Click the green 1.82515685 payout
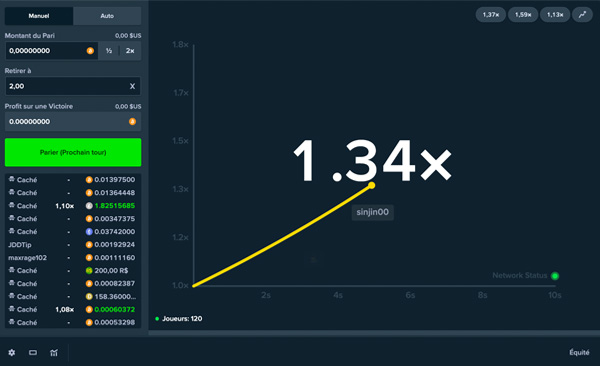This screenshot has width=600, height=366. coord(115,206)
